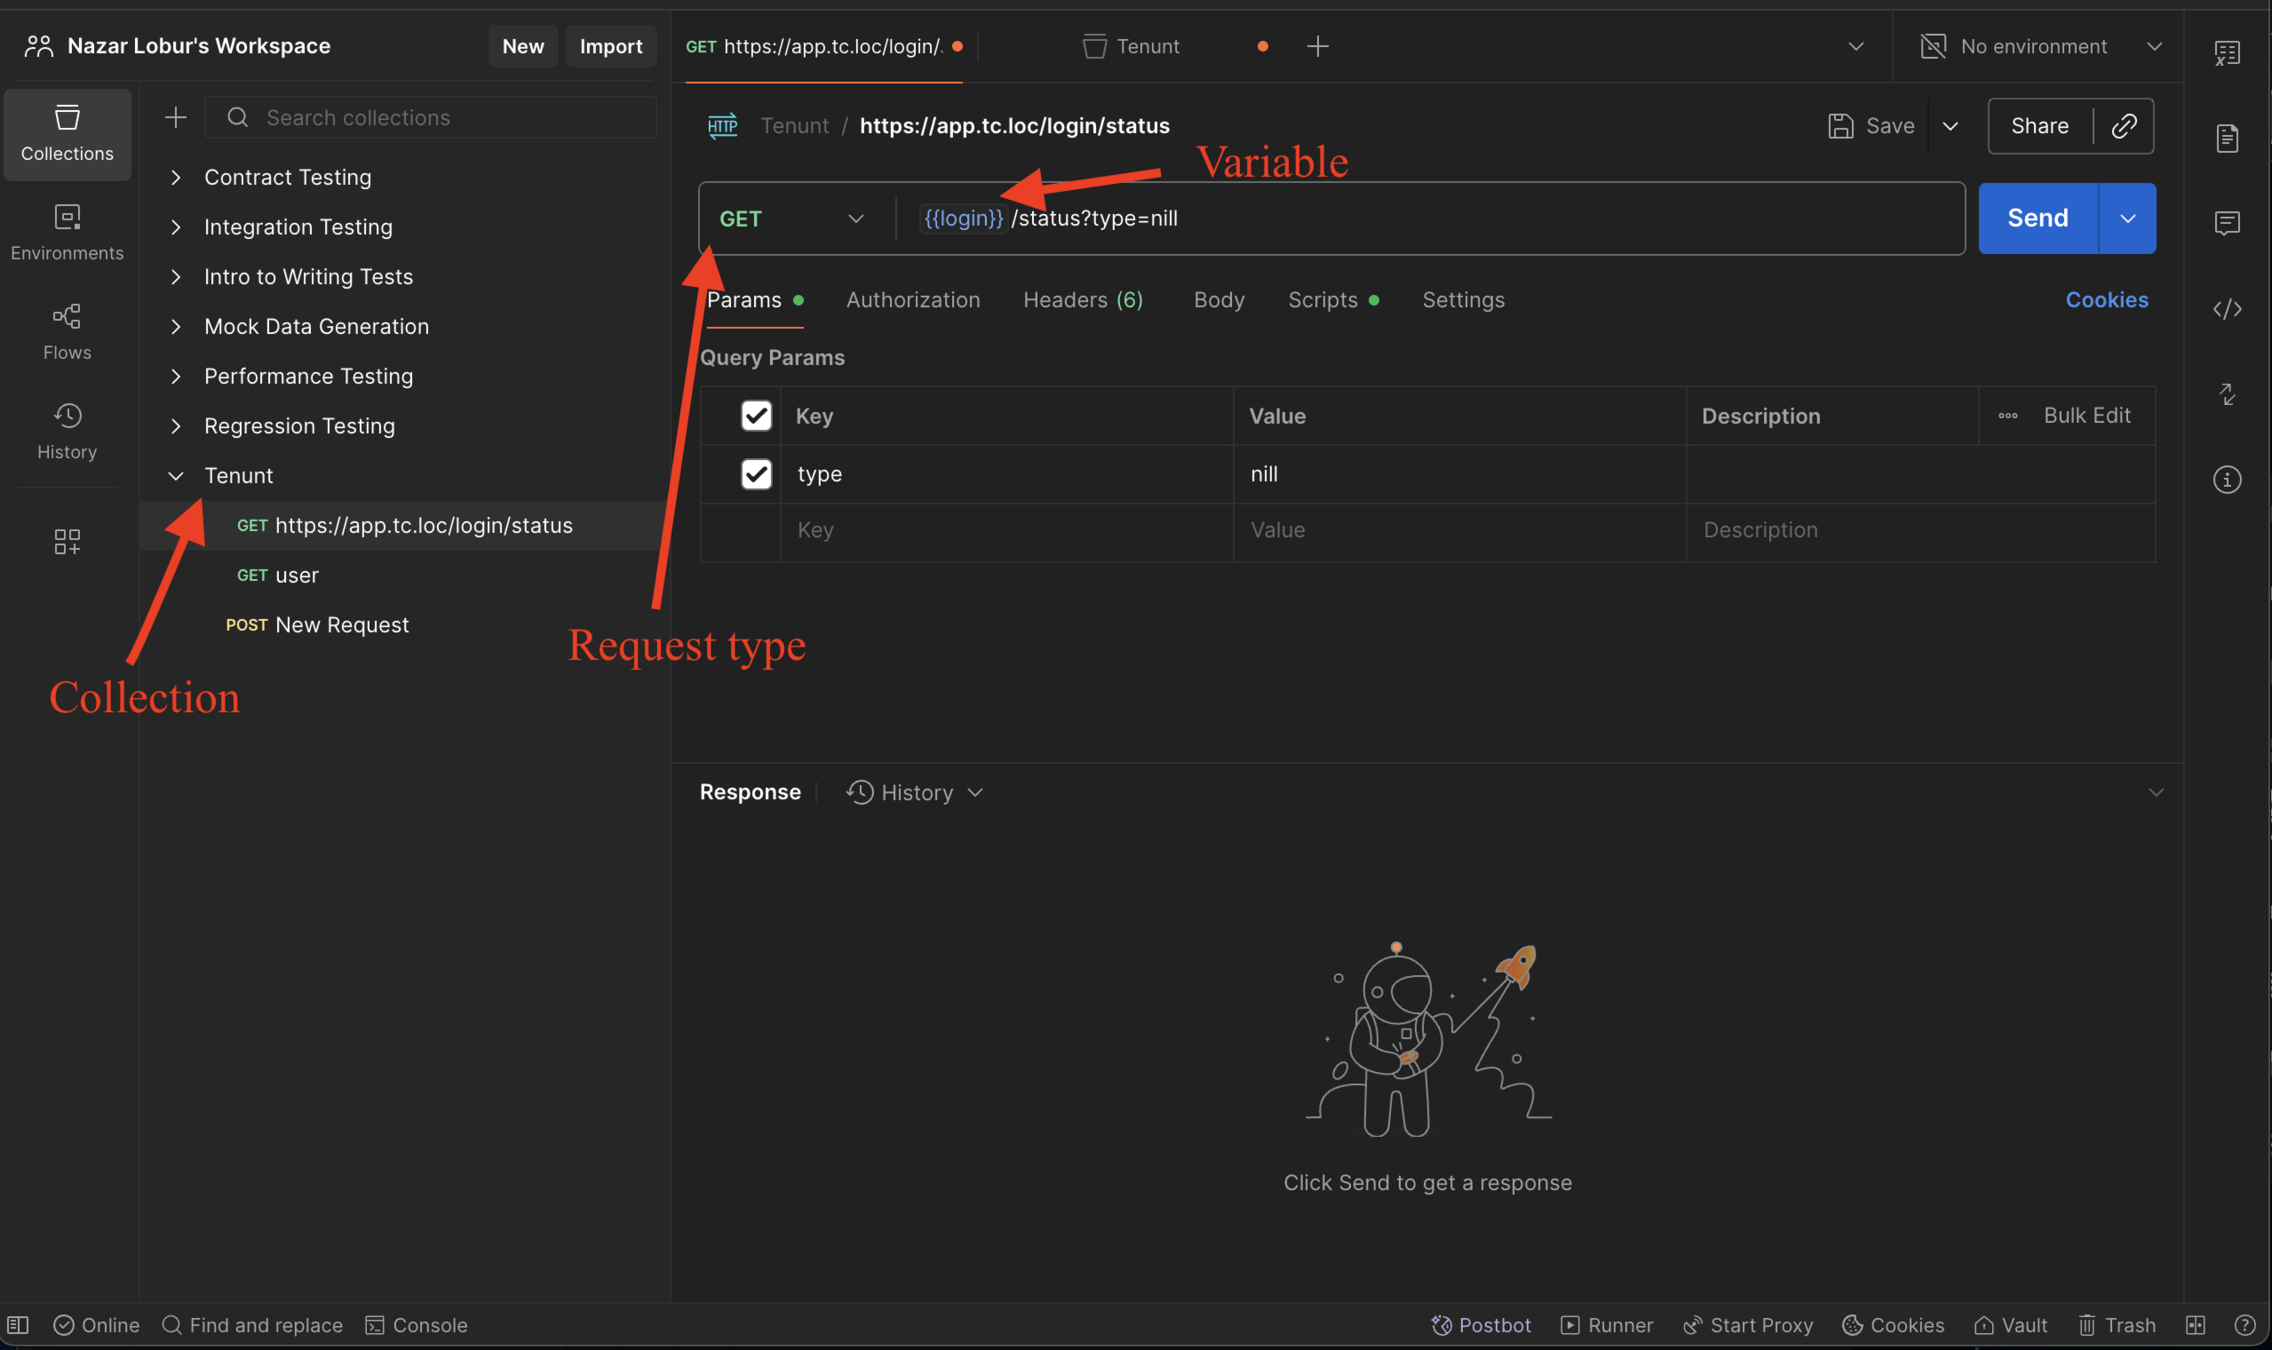Uncheck the type query parameter checkbox
This screenshot has height=1350, width=2272.
click(756, 474)
